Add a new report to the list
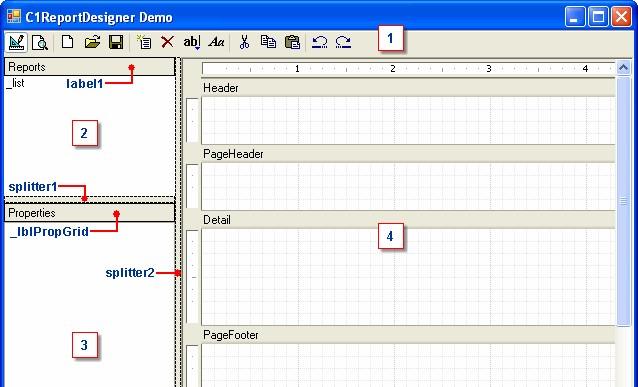Screen dimensions: 638x387 click(x=144, y=42)
